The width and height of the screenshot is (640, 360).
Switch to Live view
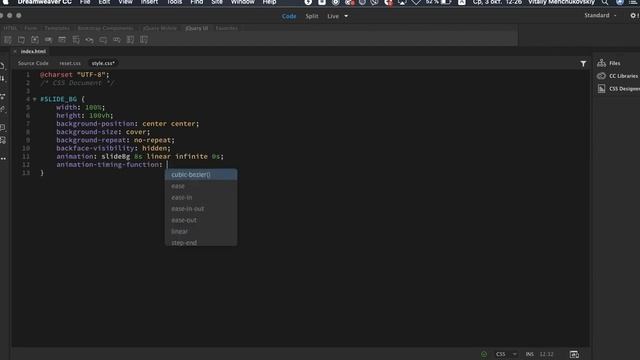point(333,16)
